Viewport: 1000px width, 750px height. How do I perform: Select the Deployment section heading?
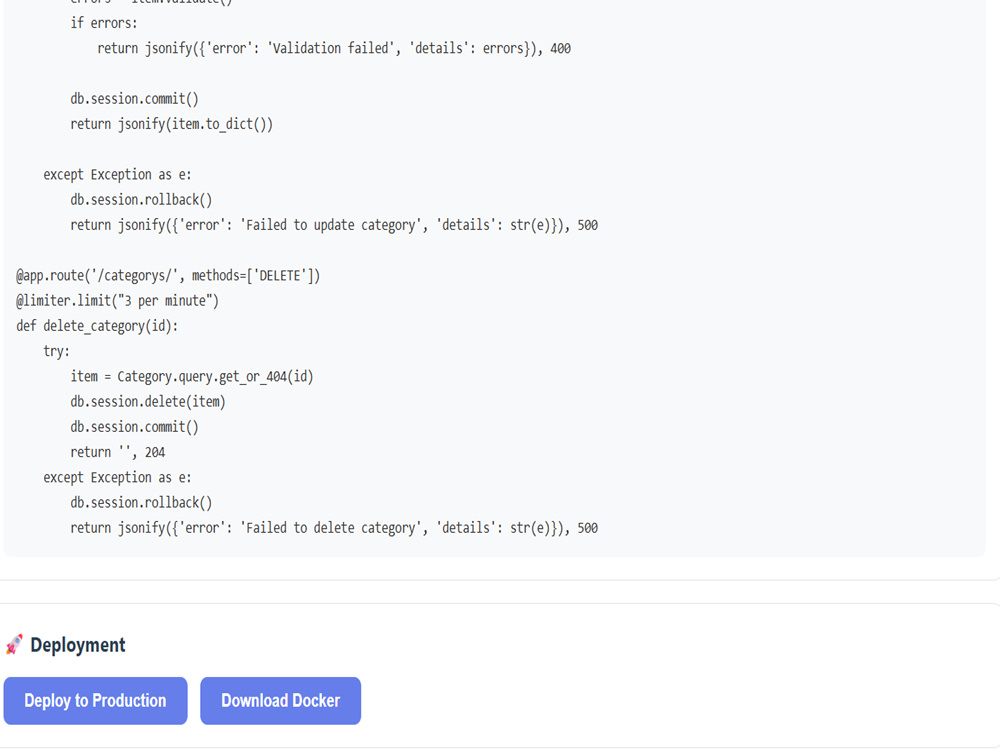(x=78, y=645)
